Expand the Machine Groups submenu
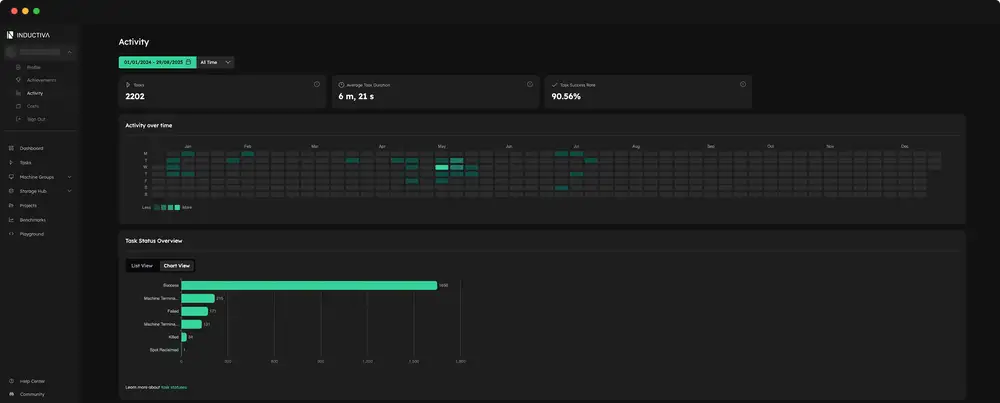 click(69, 176)
